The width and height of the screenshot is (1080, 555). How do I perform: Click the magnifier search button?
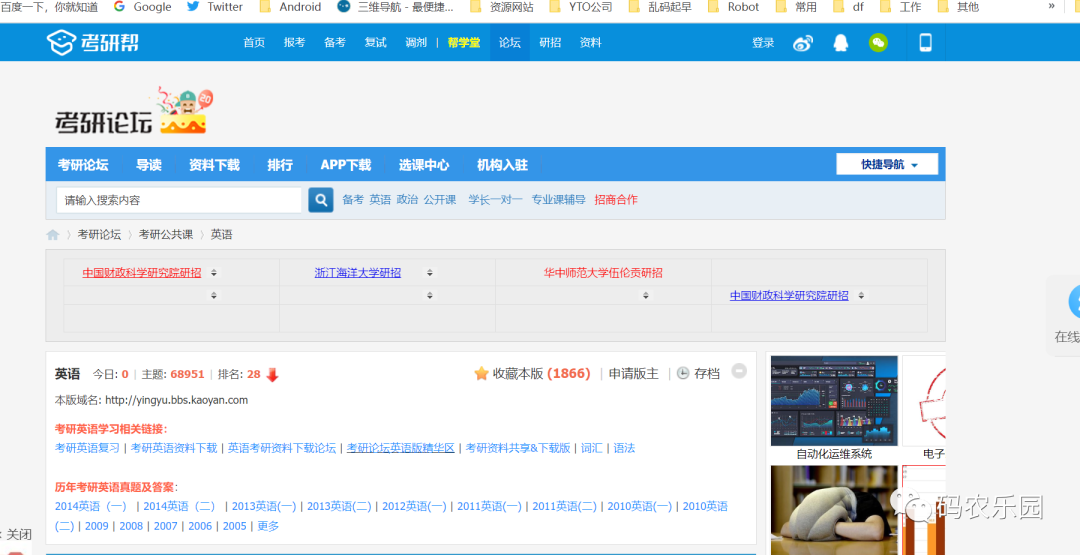(320, 200)
